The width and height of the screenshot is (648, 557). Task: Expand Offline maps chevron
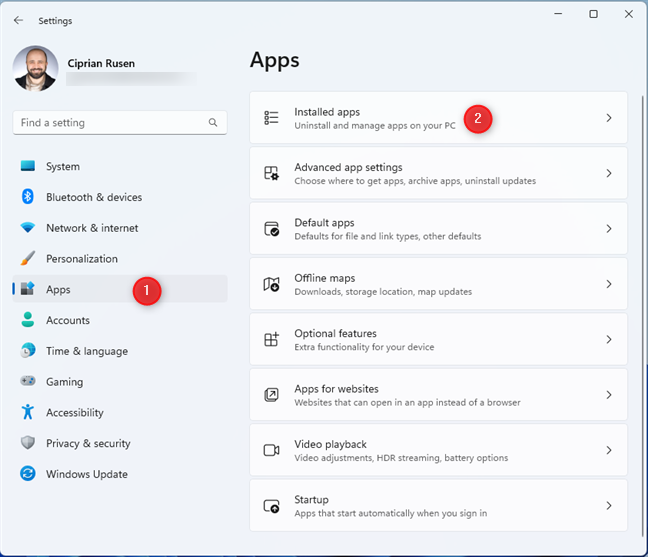click(x=609, y=284)
